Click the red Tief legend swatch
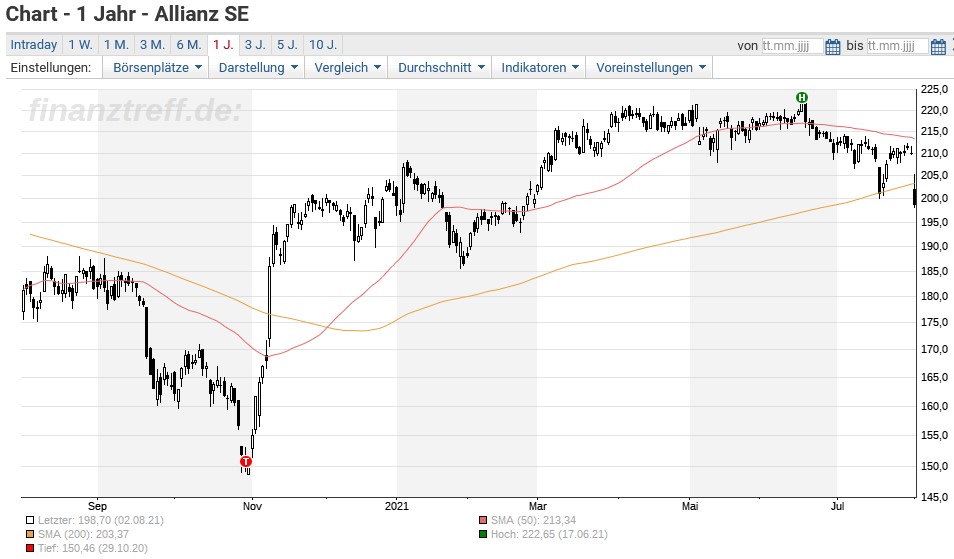The height and width of the screenshot is (559, 954). (x=30, y=549)
